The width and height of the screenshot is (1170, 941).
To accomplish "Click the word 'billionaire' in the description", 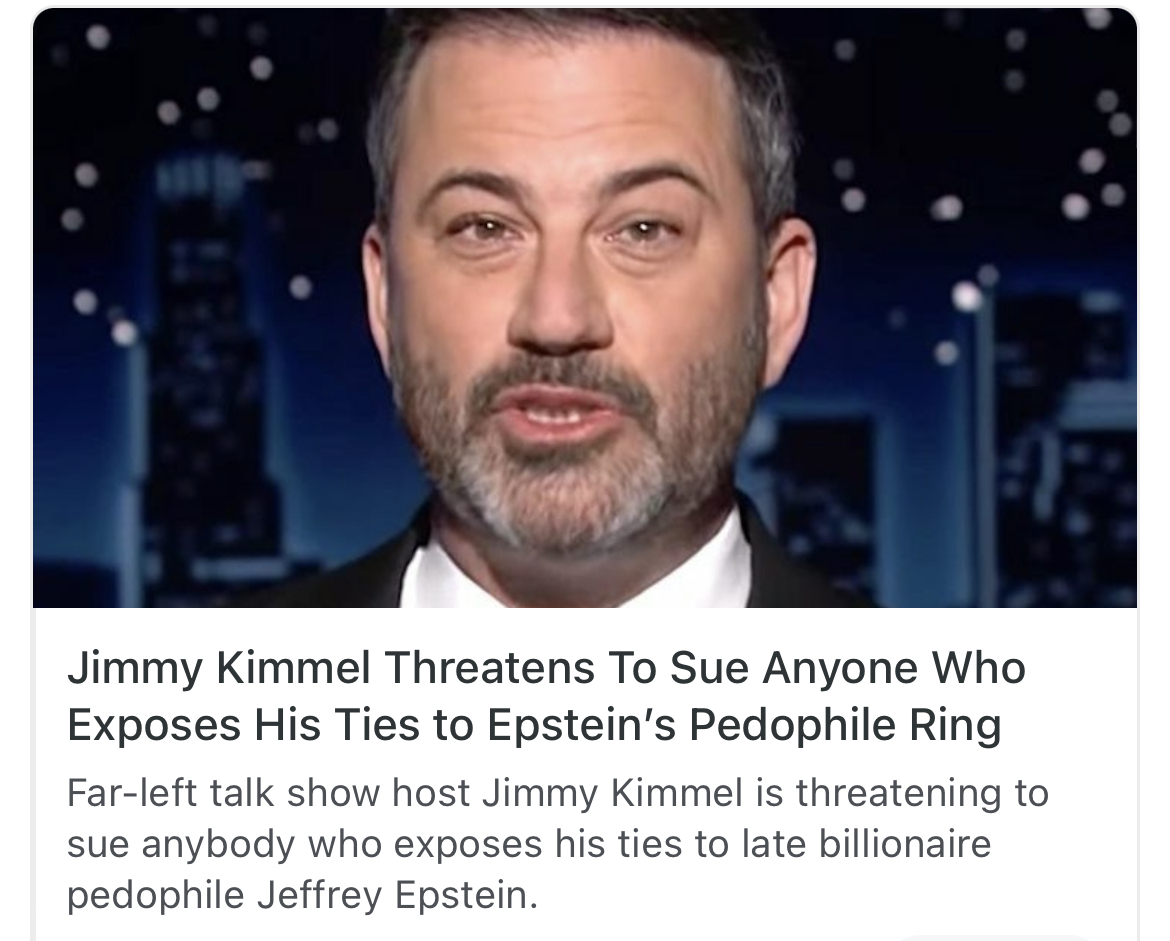I will (x=905, y=844).
